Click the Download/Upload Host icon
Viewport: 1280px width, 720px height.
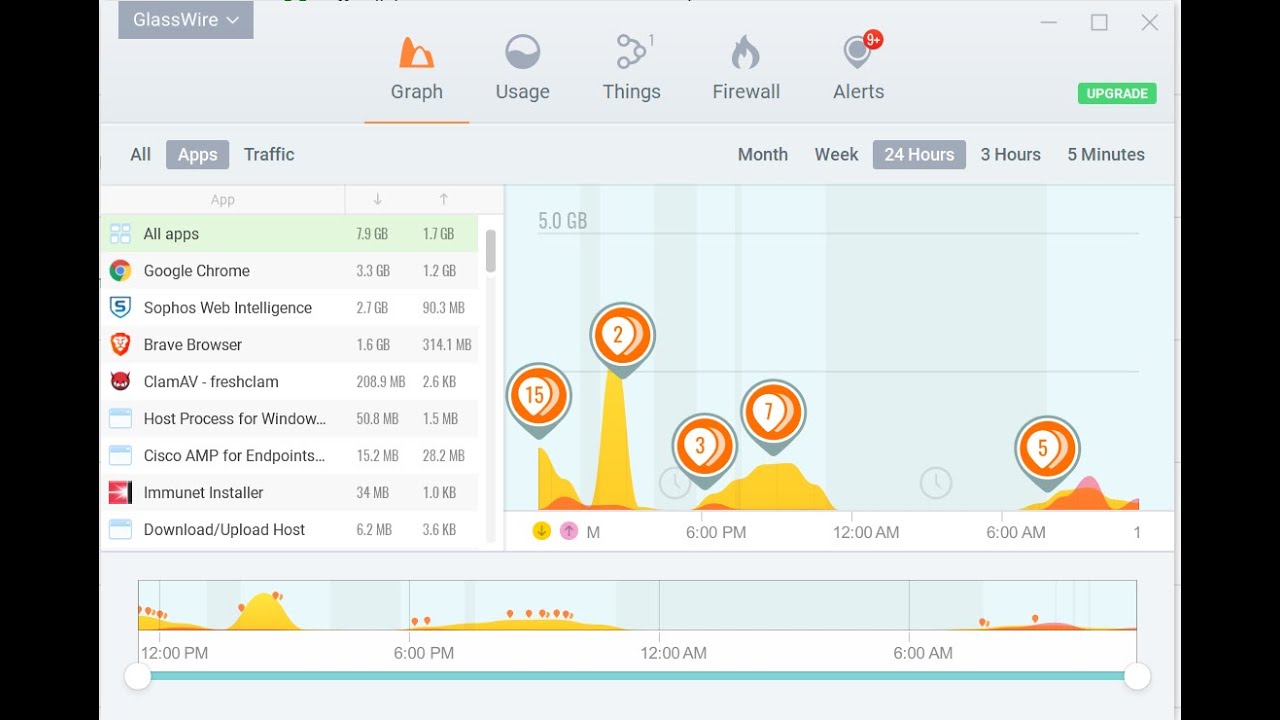120,530
